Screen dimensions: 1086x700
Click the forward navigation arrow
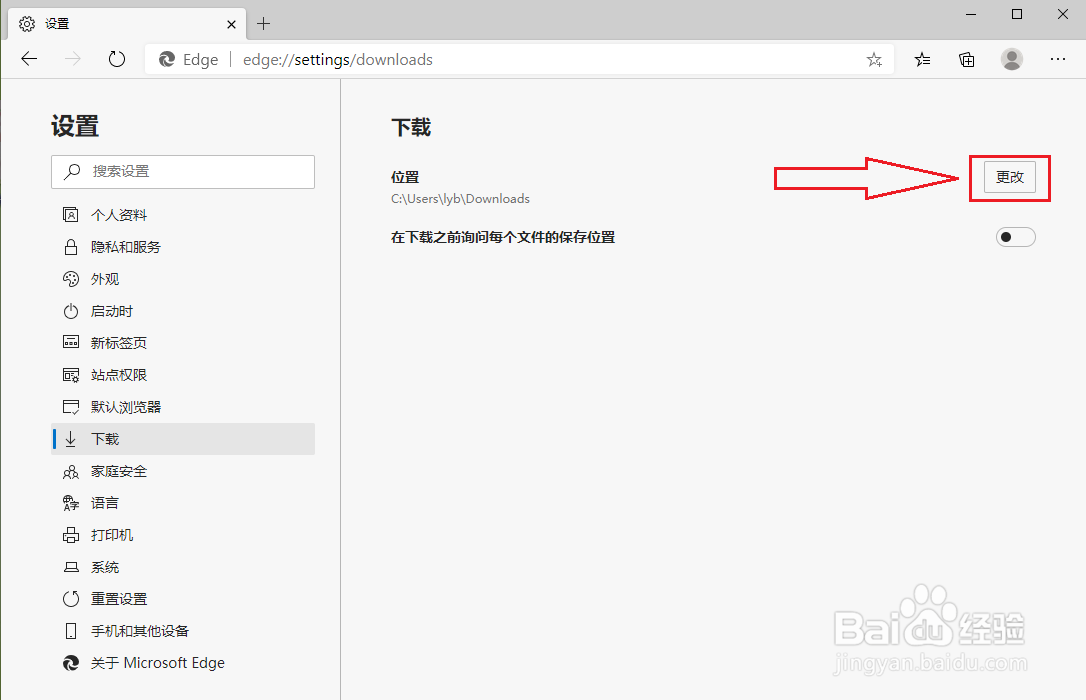tap(73, 60)
